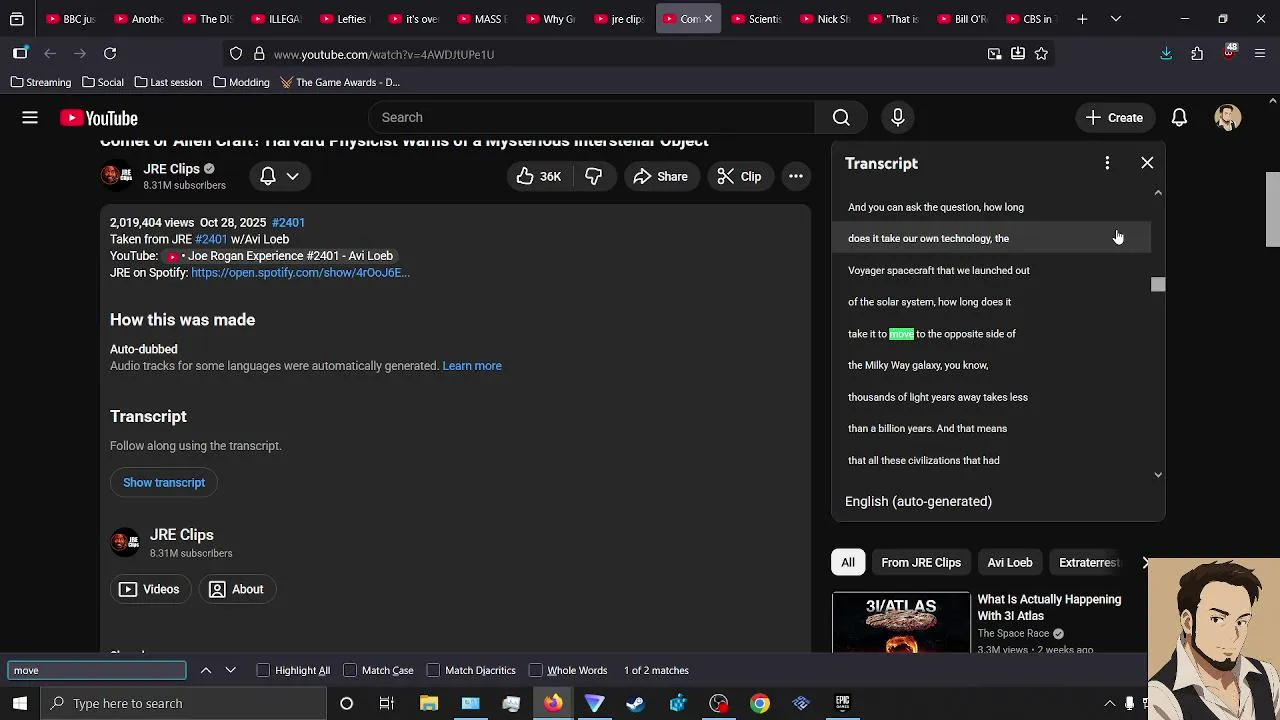The width and height of the screenshot is (1280, 720).
Task: Open Steam from the taskbar
Action: (635, 703)
